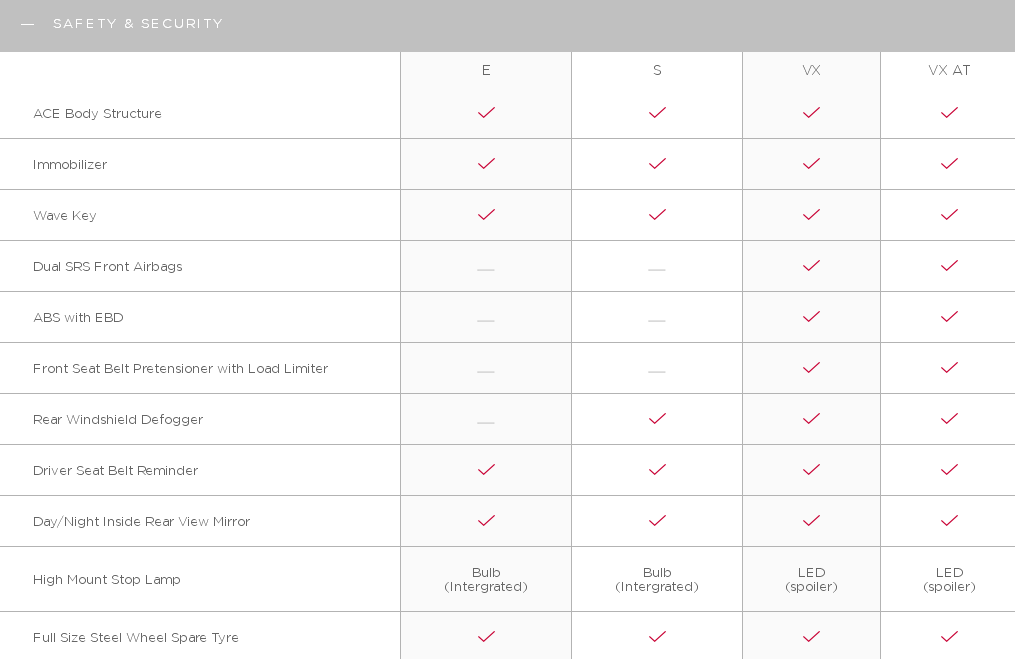Select the VX variant column header
The height and width of the screenshot is (659, 1015).
[811, 70]
